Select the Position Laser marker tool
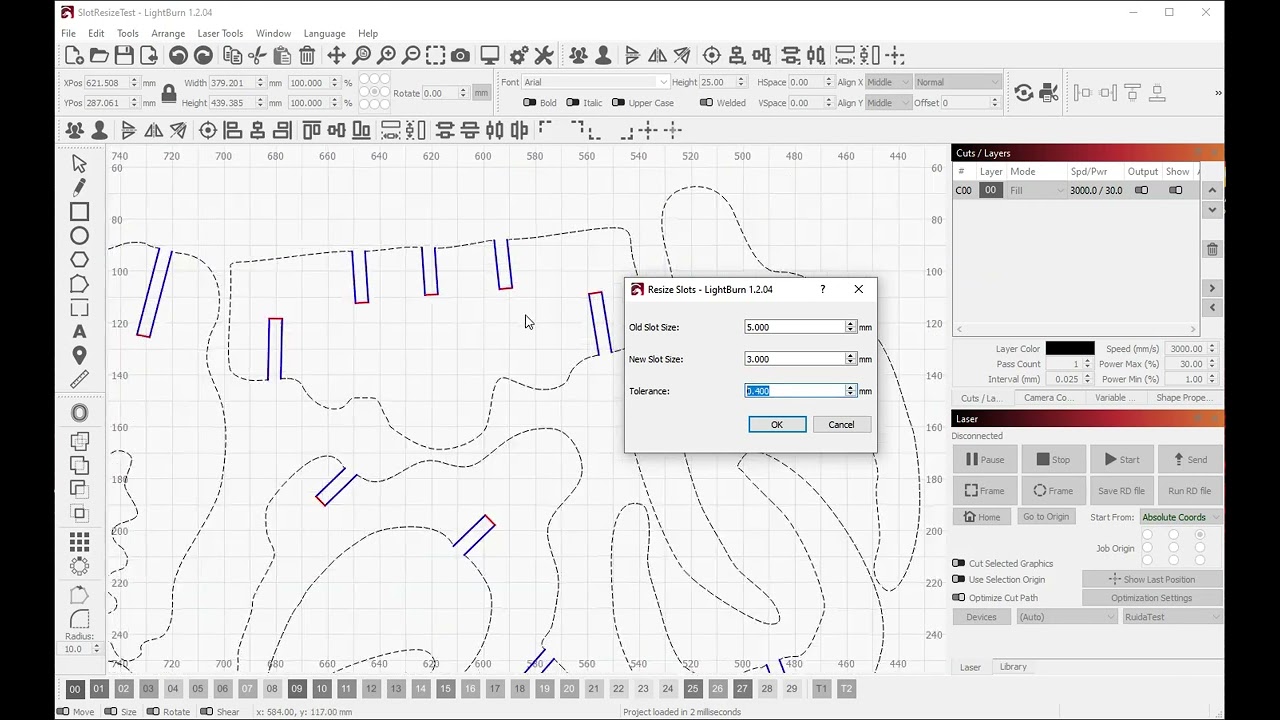This screenshot has width=1280, height=720. coord(79,356)
